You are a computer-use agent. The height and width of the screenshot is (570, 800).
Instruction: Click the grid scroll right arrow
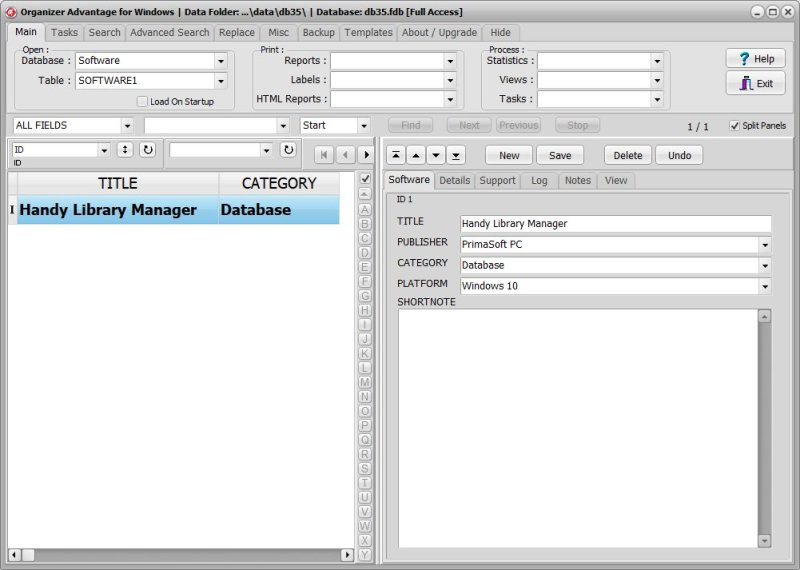(x=347, y=555)
